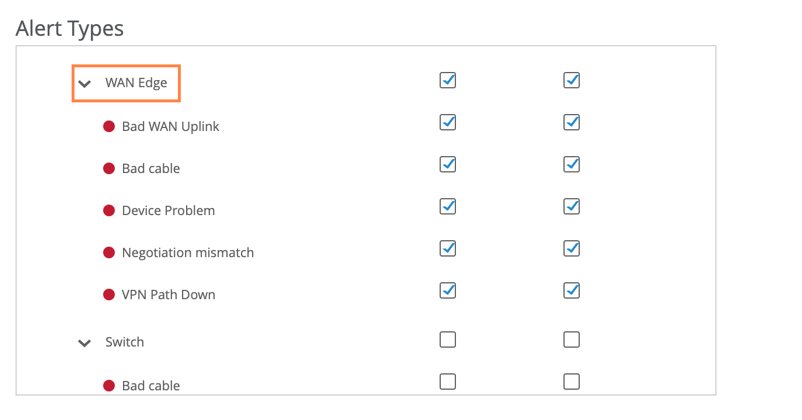Uncheck first WAN Edge checkbox
The height and width of the screenshot is (420, 802).
[x=448, y=80]
